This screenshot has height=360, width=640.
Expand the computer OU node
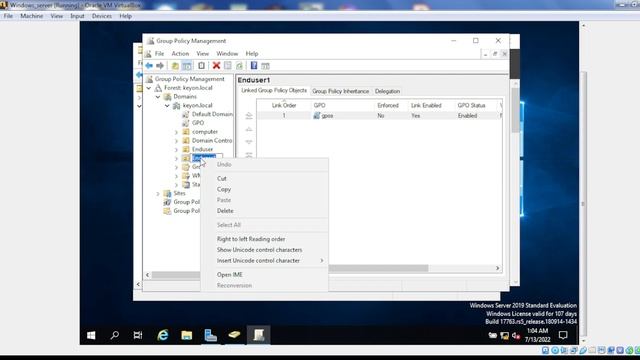[176, 132]
